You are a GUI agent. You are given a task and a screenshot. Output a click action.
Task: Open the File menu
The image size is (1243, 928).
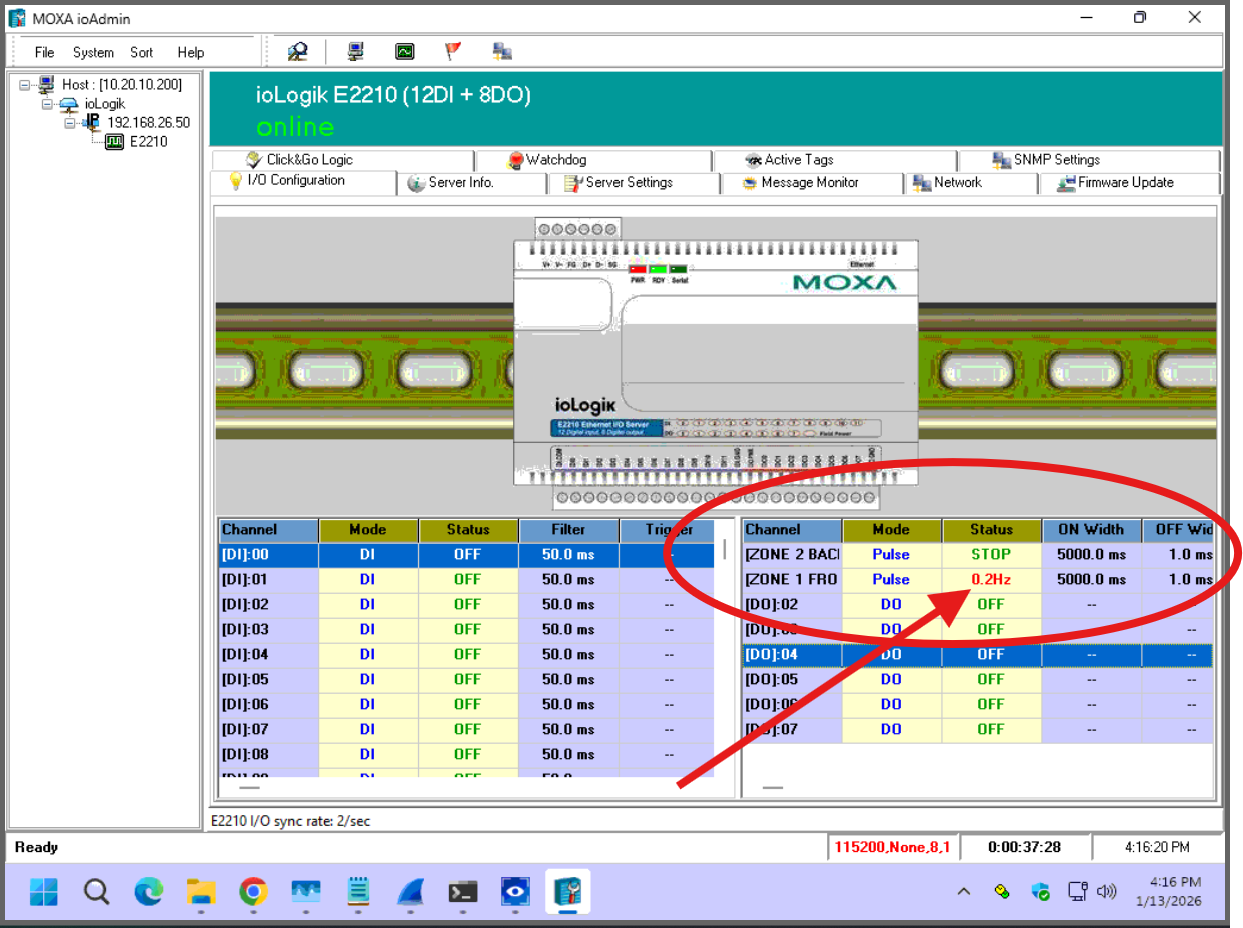tap(44, 52)
